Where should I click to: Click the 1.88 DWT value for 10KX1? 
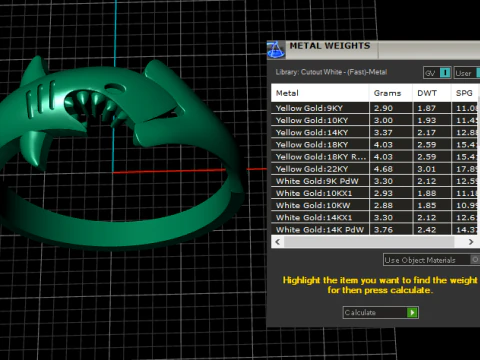427,193
